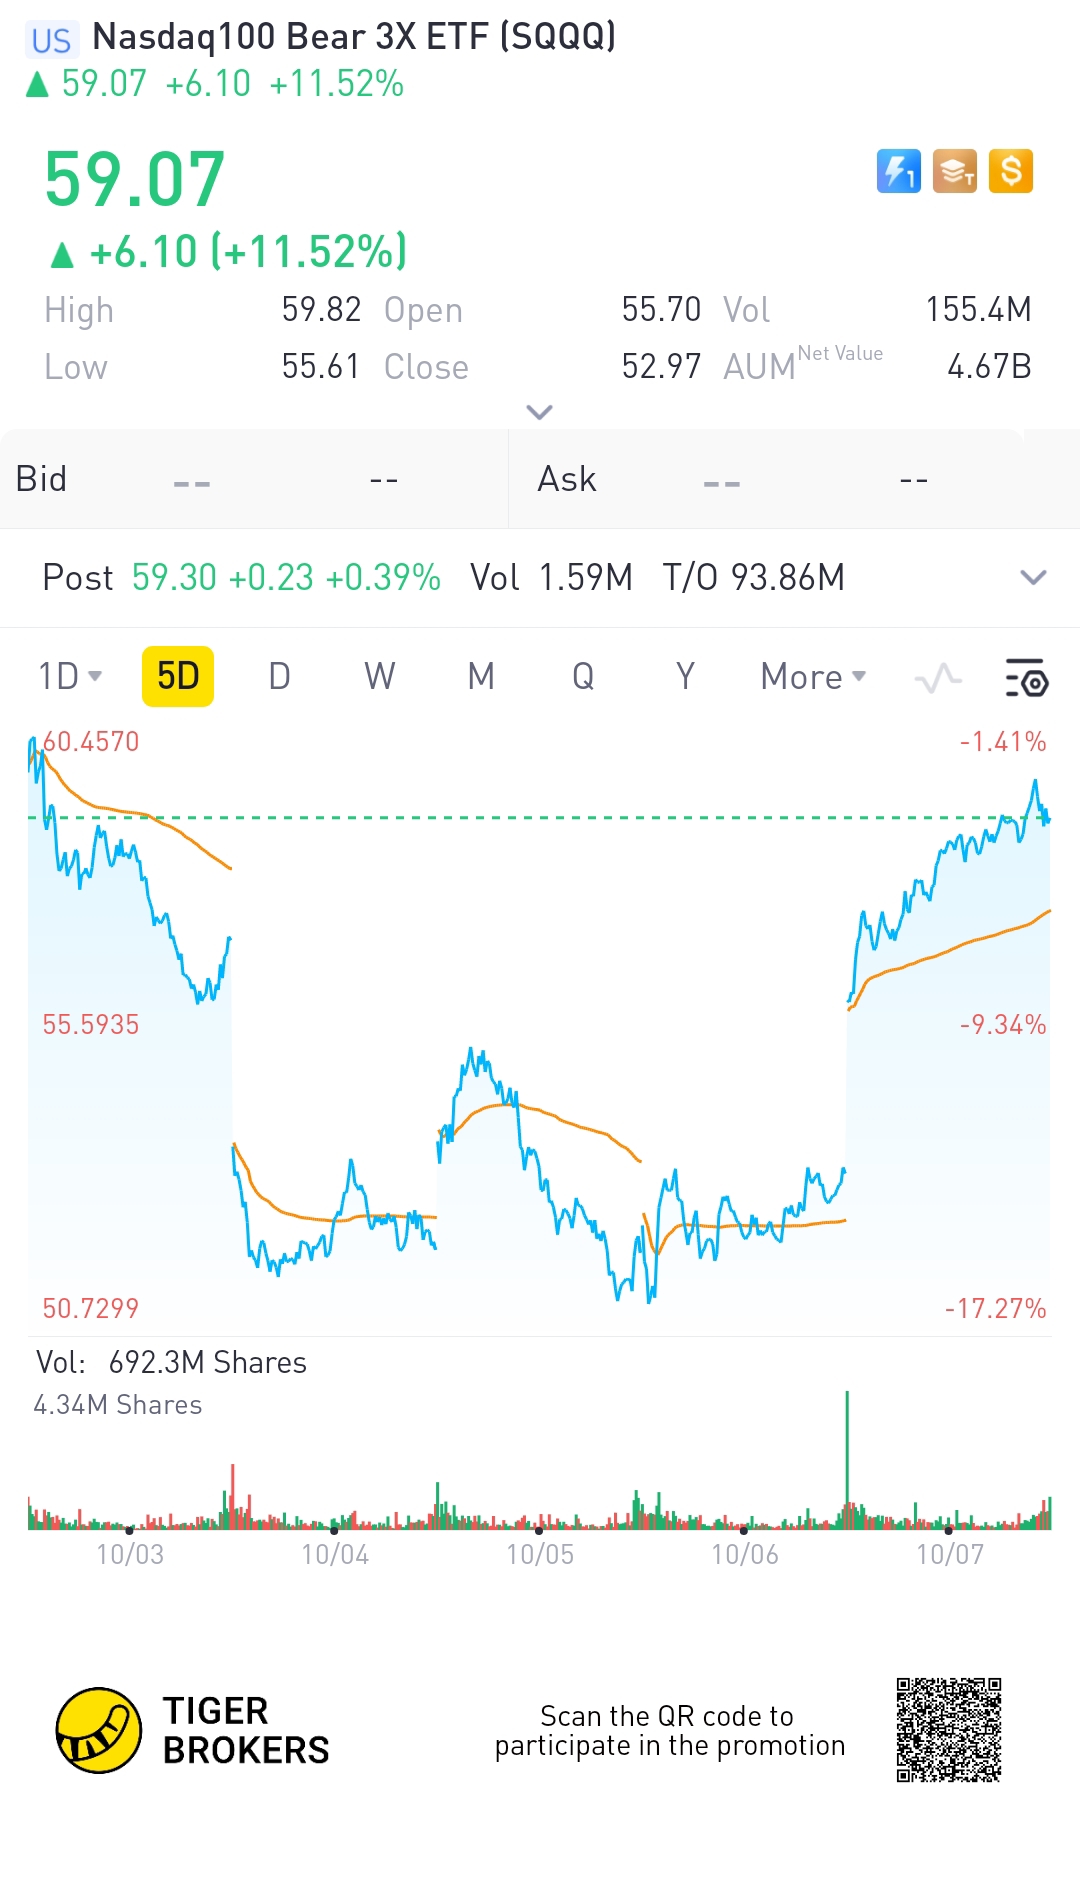Screen dimensions: 1080x1889
Task: Select the quarterly Q chart
Action: pyautogui.click(x=583, y=677)
